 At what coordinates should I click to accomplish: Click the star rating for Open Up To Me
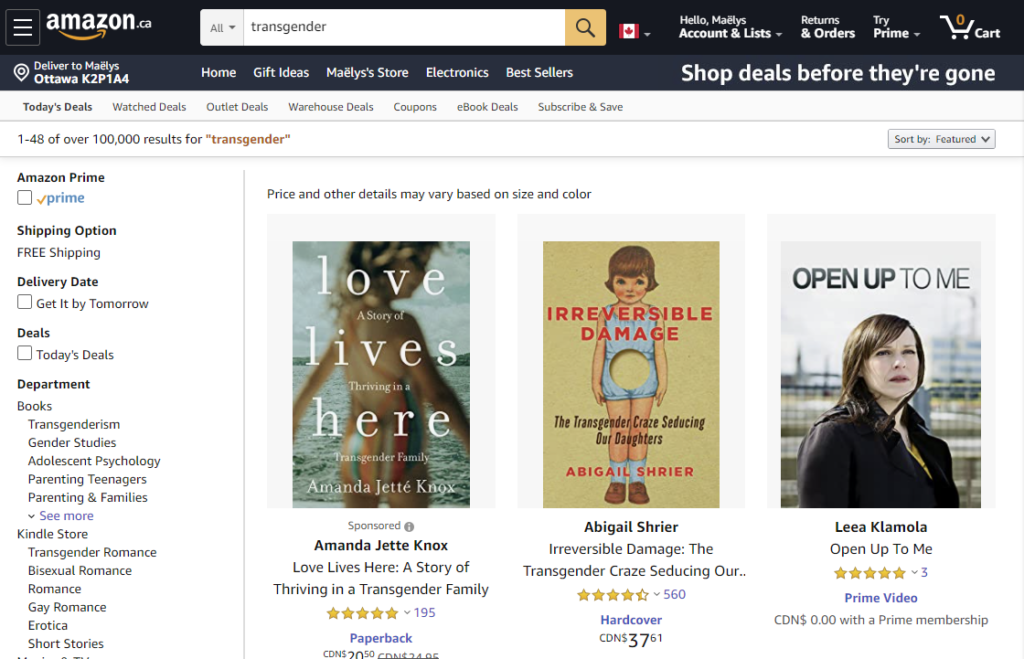[870, 573]
